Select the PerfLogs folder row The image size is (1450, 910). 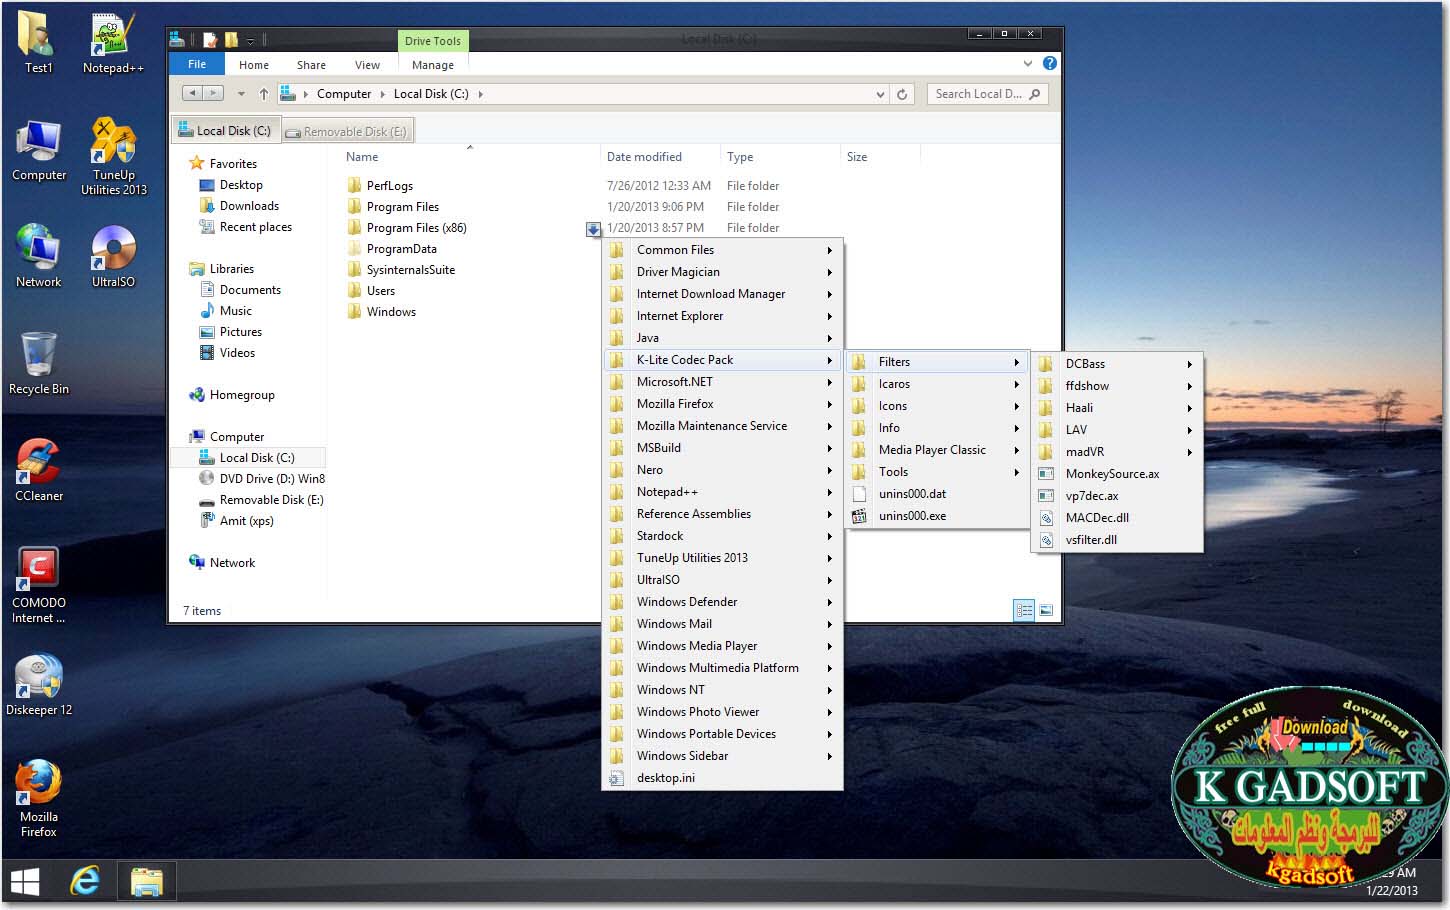(x=389, y=186)
